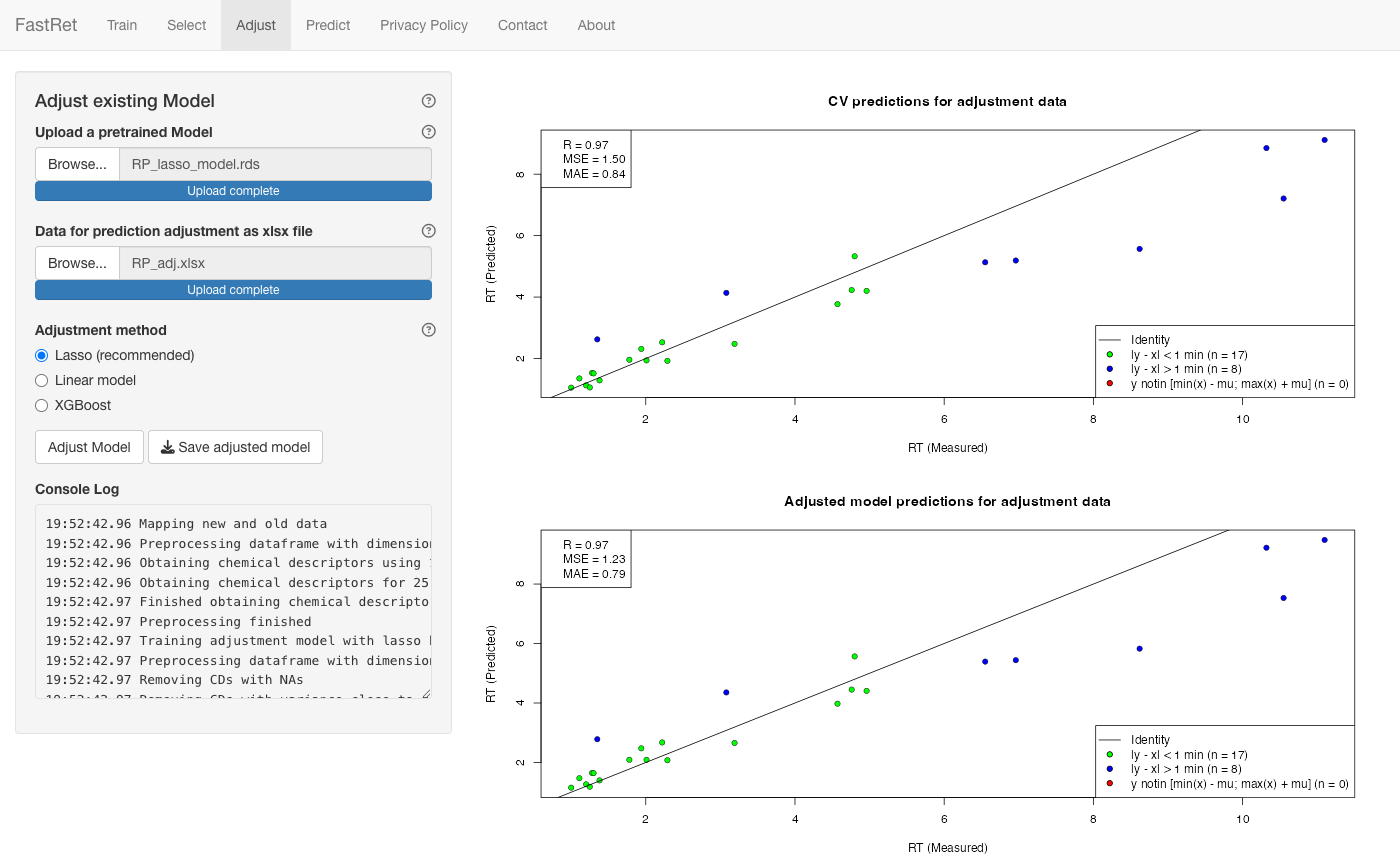Open the Select tab
Viewport: 1400px width, 854px height.
[186, 25]
